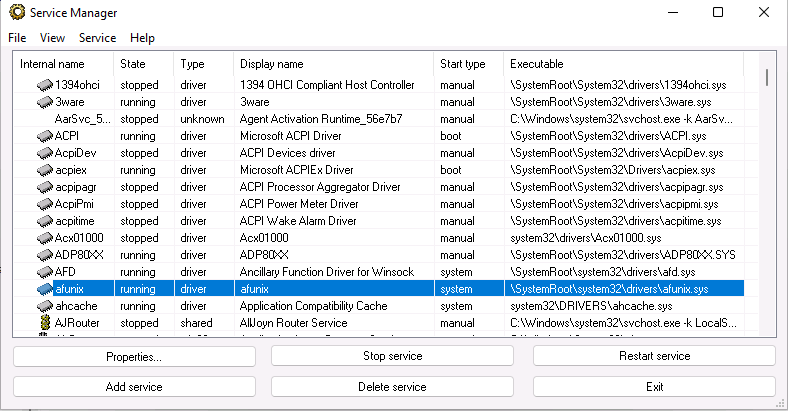Click the Restart service button
This screenshot has width=788, height=411.
tap(654, 356)
